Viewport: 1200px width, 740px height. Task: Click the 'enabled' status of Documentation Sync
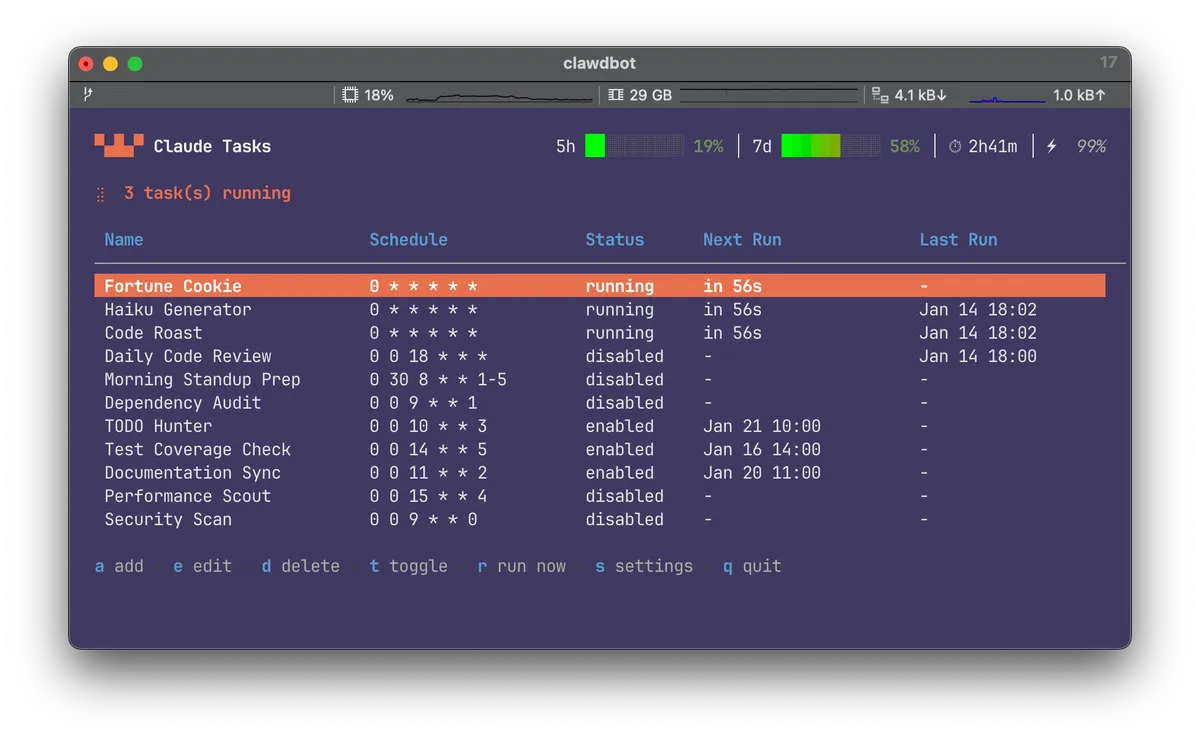pyautogui.click(x=619, y=473)
